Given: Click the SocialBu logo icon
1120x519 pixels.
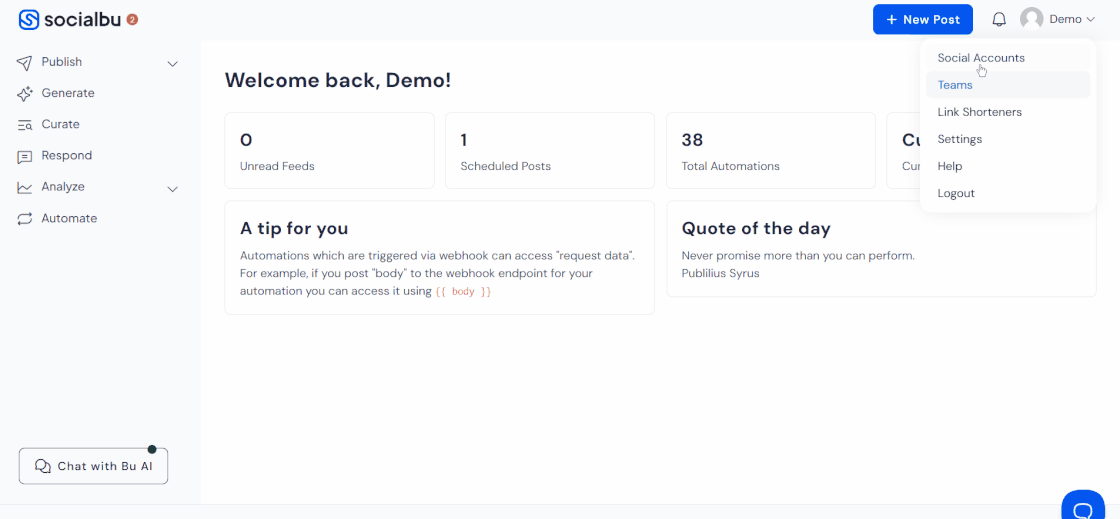Looking at the screenshot, I should point(29,19).
